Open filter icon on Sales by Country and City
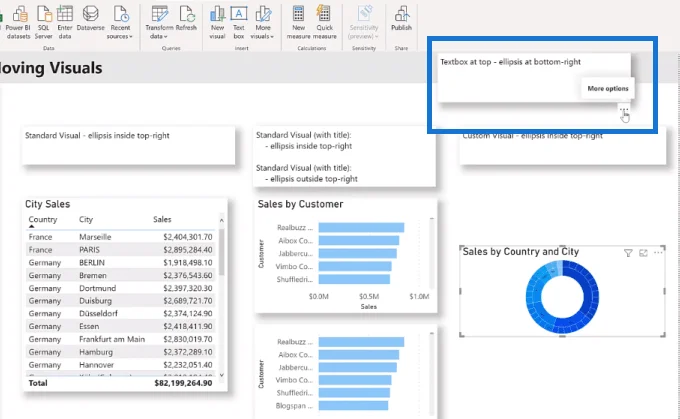The width and height of the screenshot is (680, 419). [x=628, y=253]
